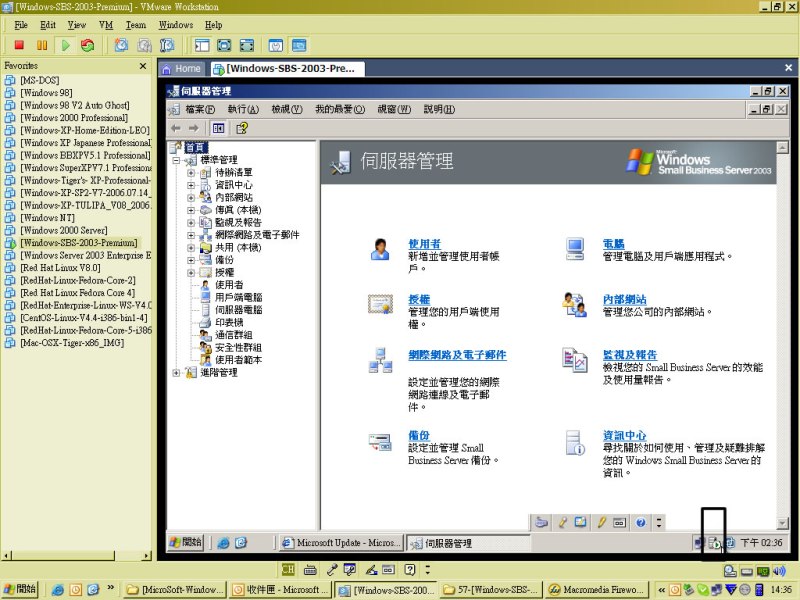The image size is (800, 600).
Task: Click the 收件匣 - Microsoft host taskbar button
Action: pyautogui.click(x=280, y=590)
